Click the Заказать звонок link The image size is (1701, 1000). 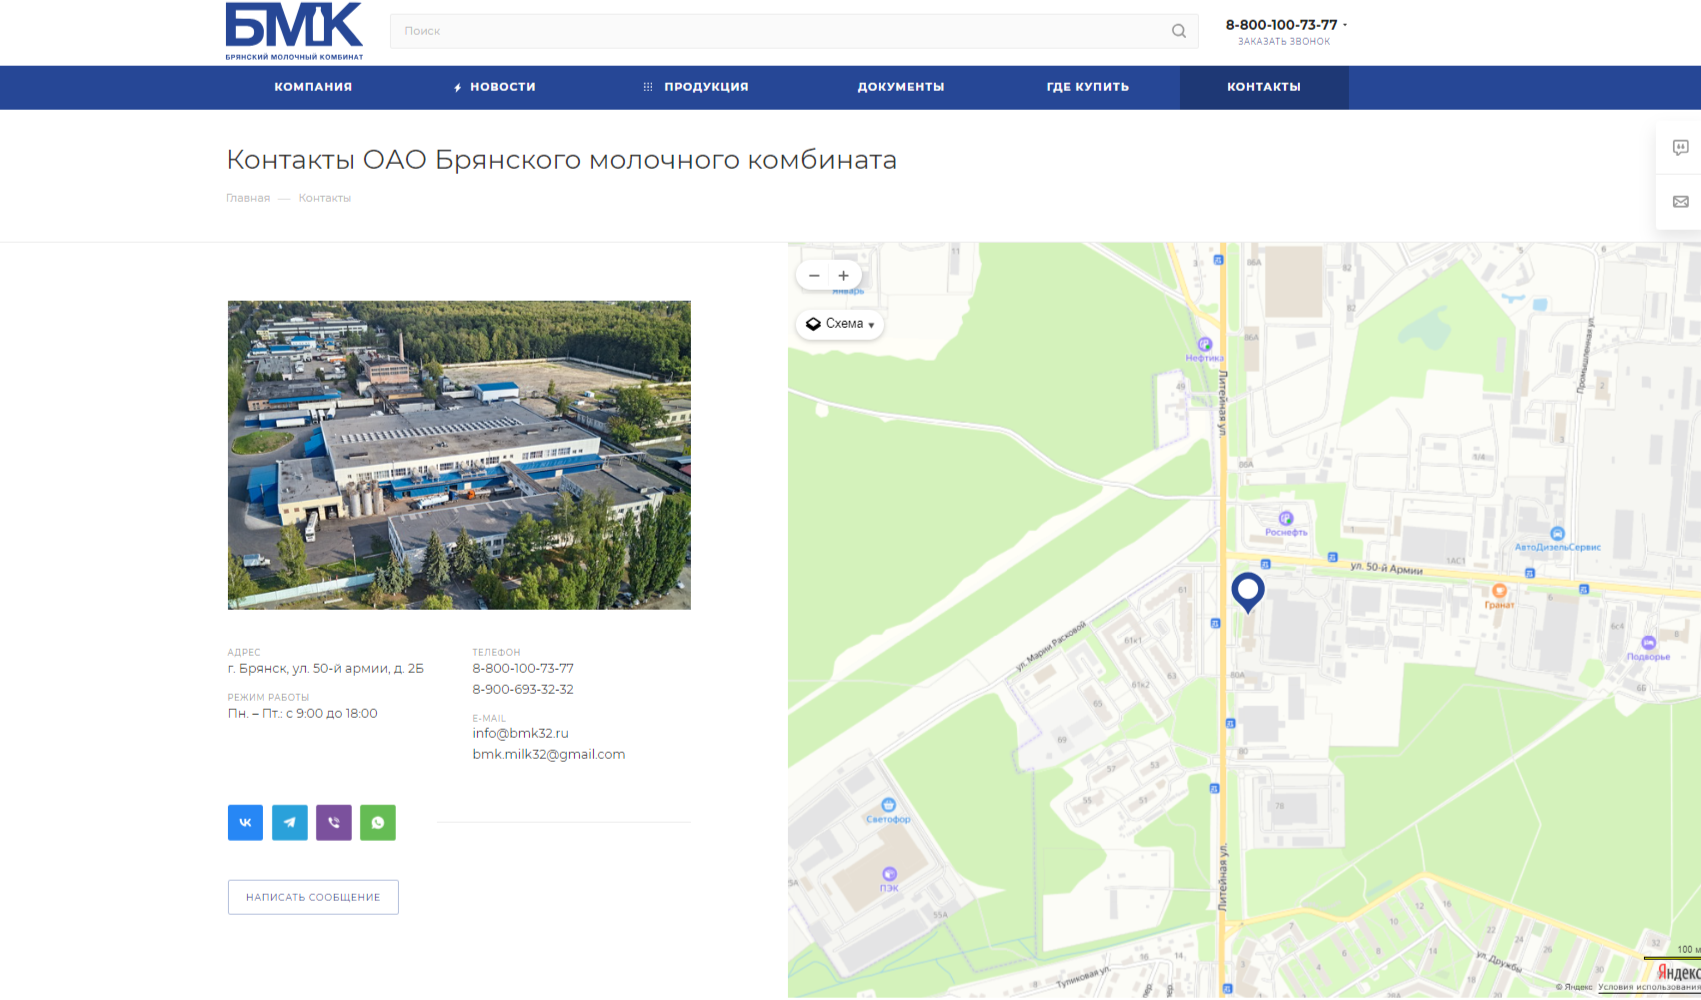[x=1284, y=42]
